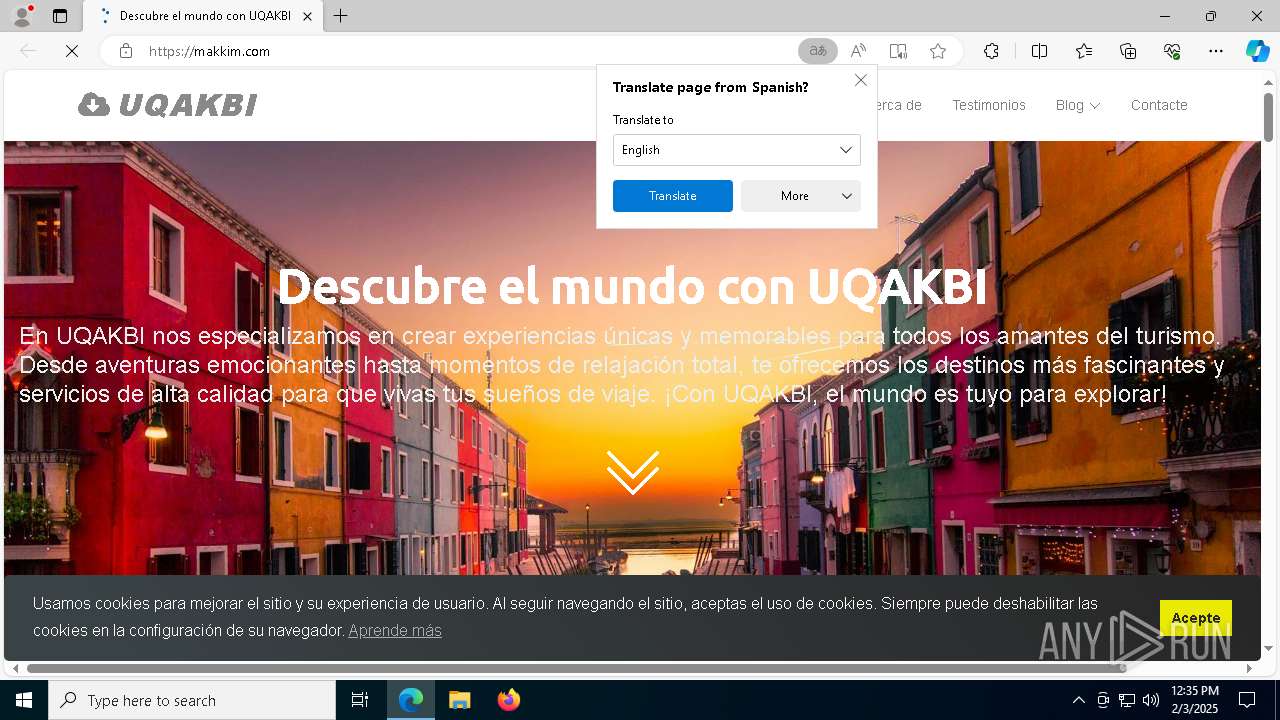This screenshot has height=720, width=1280.
Task: Open the Edge profile icon
Action: (22, 16)
